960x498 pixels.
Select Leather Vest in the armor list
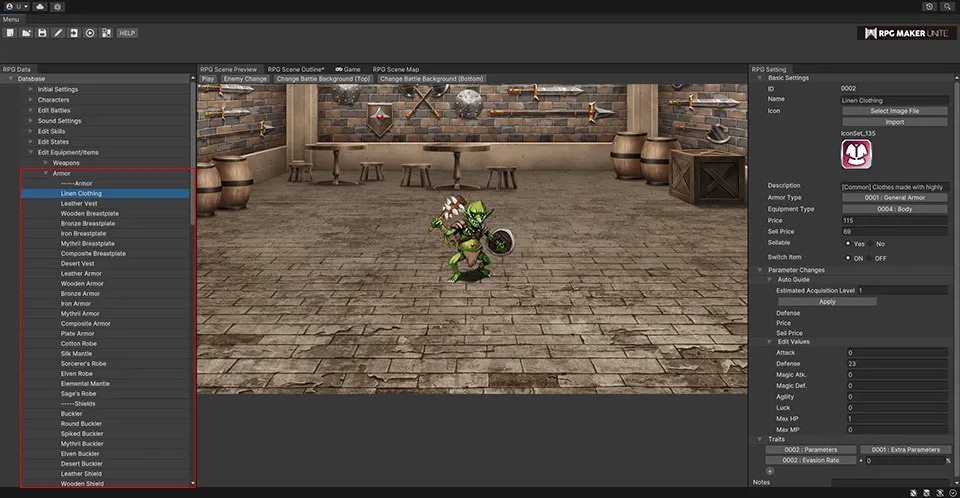79,203
